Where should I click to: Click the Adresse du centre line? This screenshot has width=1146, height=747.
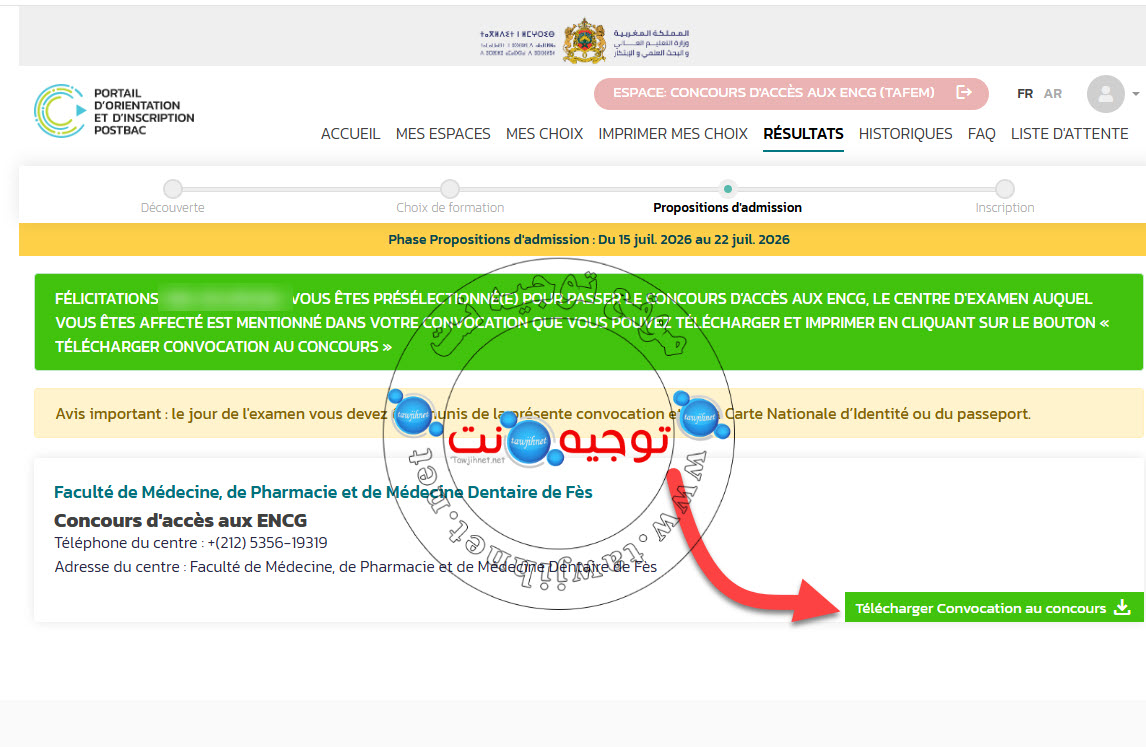[355, 567]
